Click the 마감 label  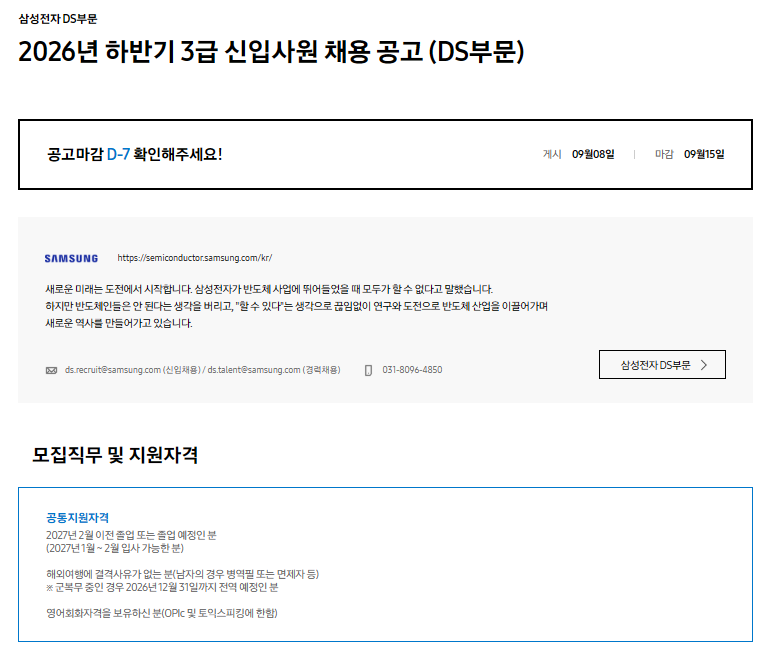[664, 155]
